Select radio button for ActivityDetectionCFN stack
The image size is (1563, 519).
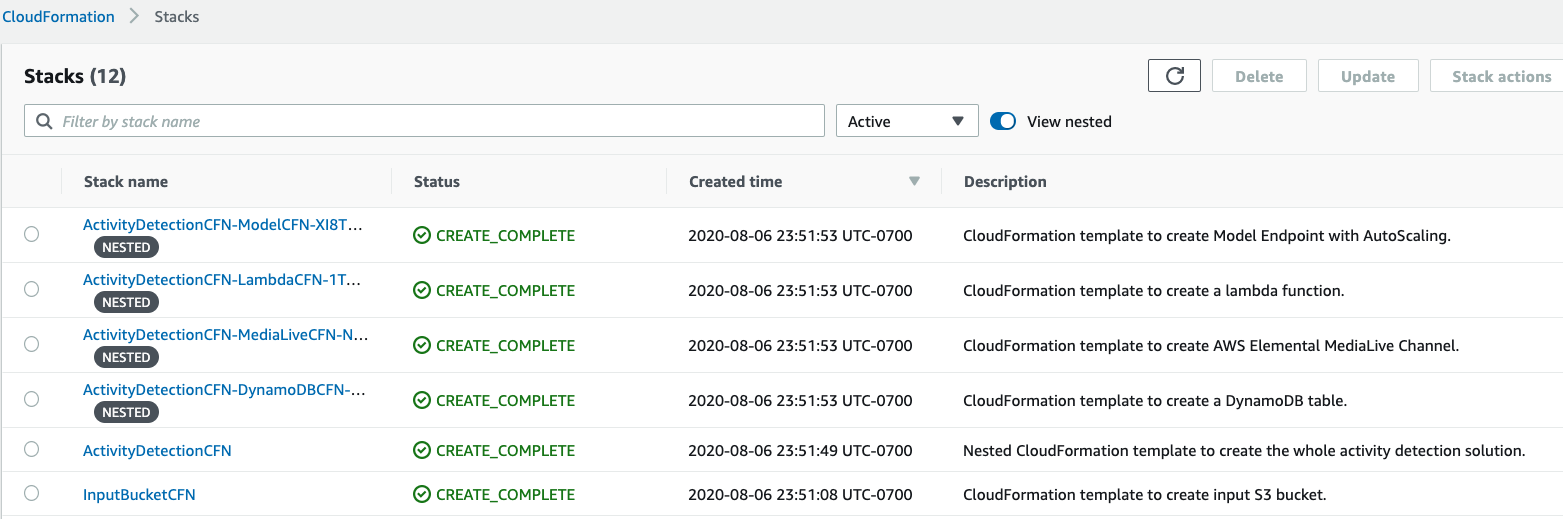tap(31, 449)
